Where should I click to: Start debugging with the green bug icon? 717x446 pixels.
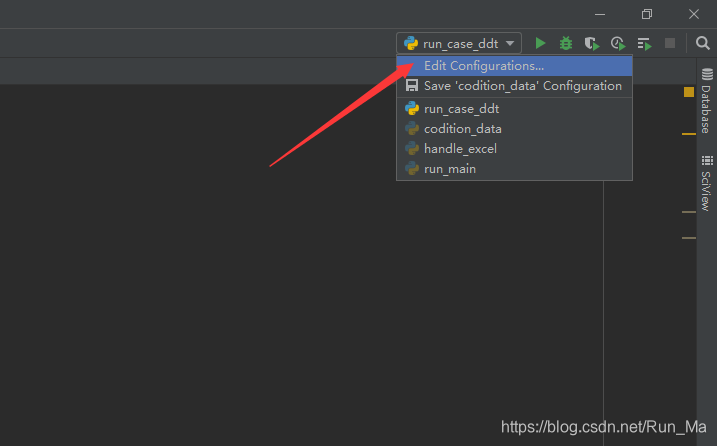click(566, 43)
